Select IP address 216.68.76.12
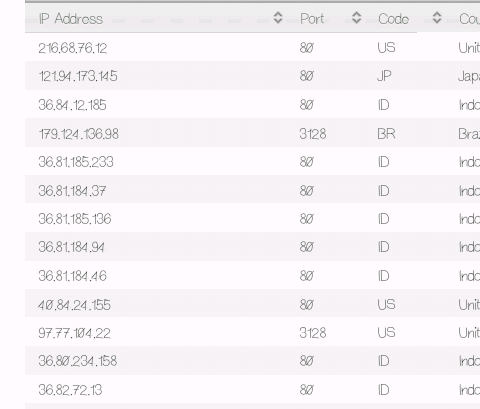The height and width of the screenshot is (409, 480). (73, 48)
